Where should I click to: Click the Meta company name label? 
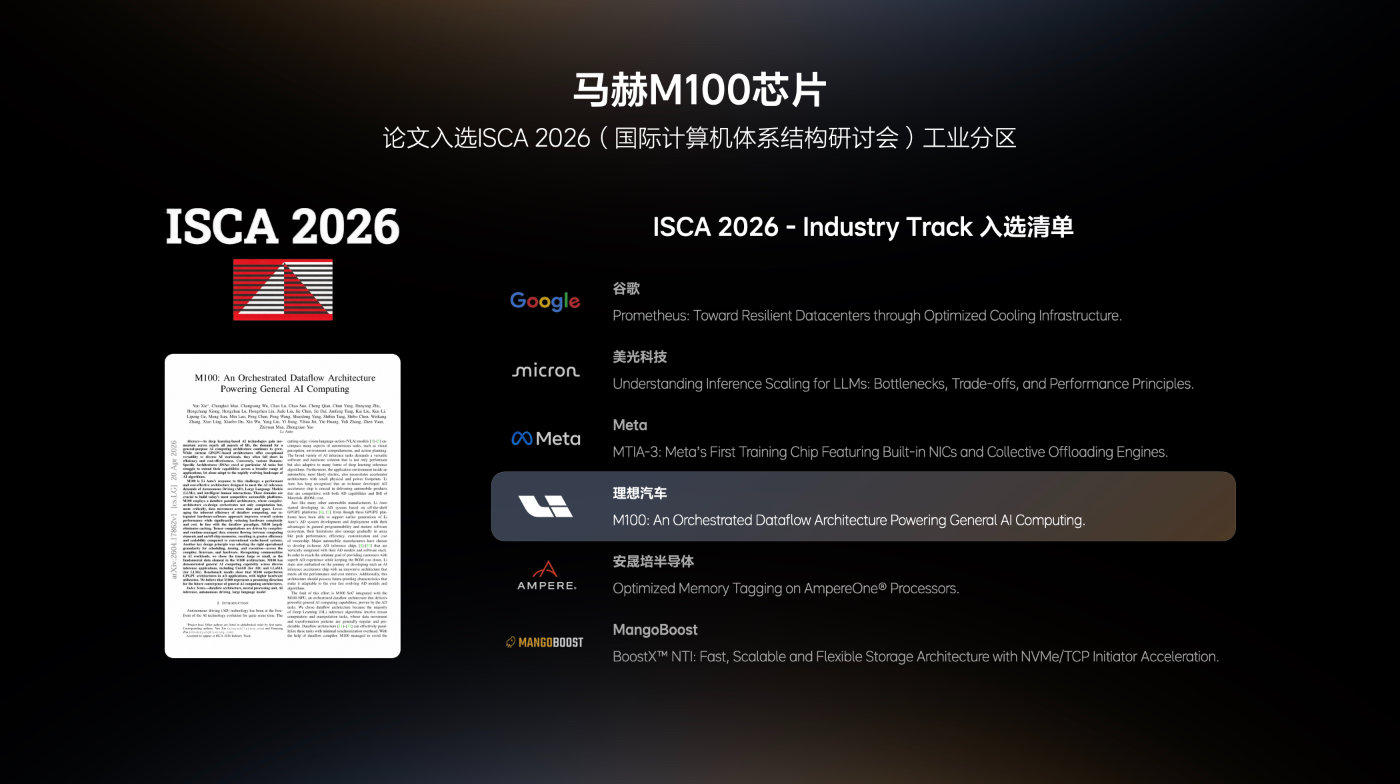click(630, 425)
